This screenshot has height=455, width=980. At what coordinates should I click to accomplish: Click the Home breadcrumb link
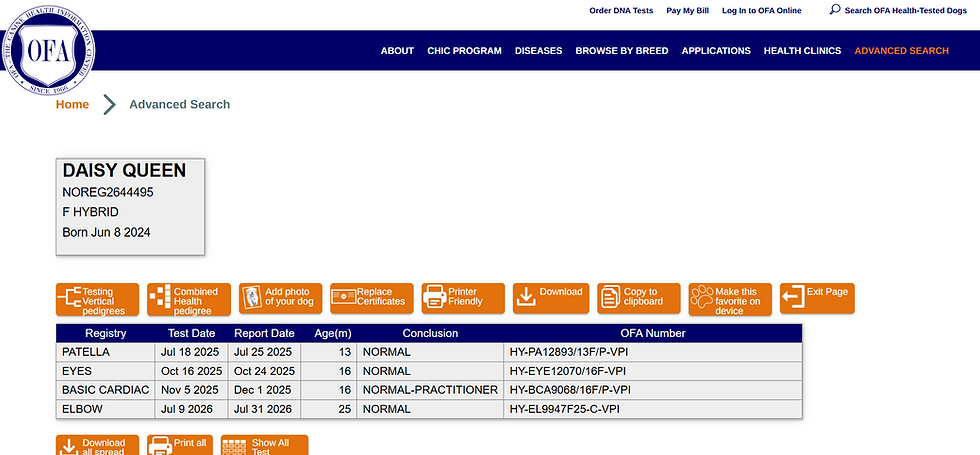coord(72,104)
